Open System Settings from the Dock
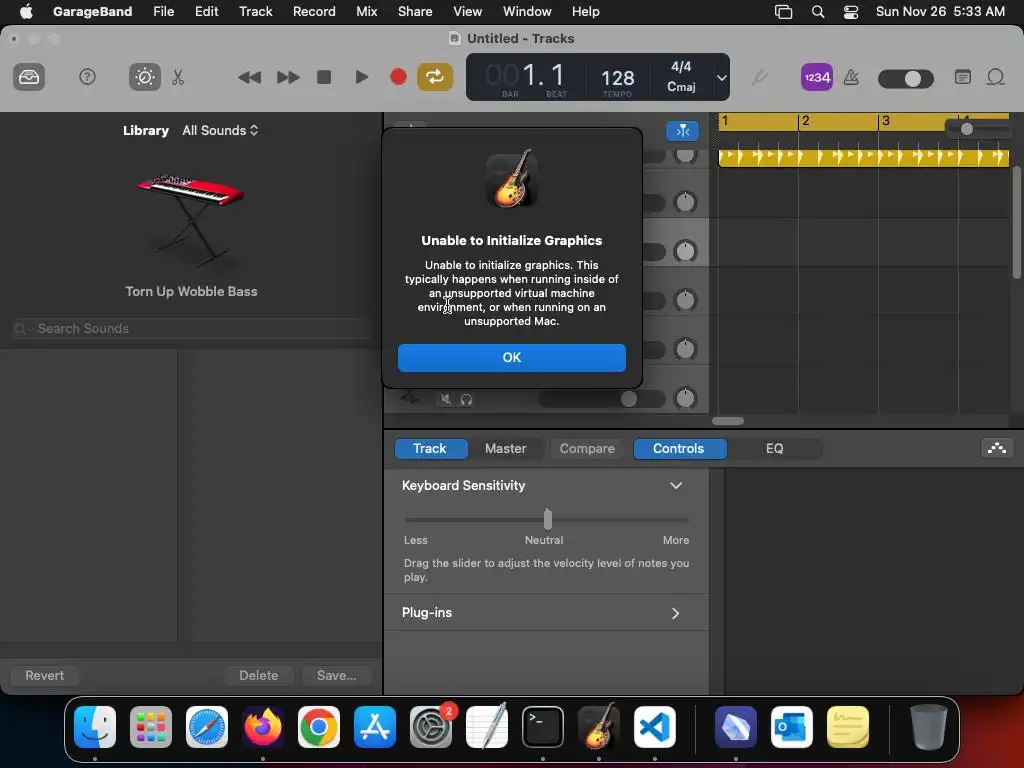Screen dimensions: 1024x768 point(430,727)
